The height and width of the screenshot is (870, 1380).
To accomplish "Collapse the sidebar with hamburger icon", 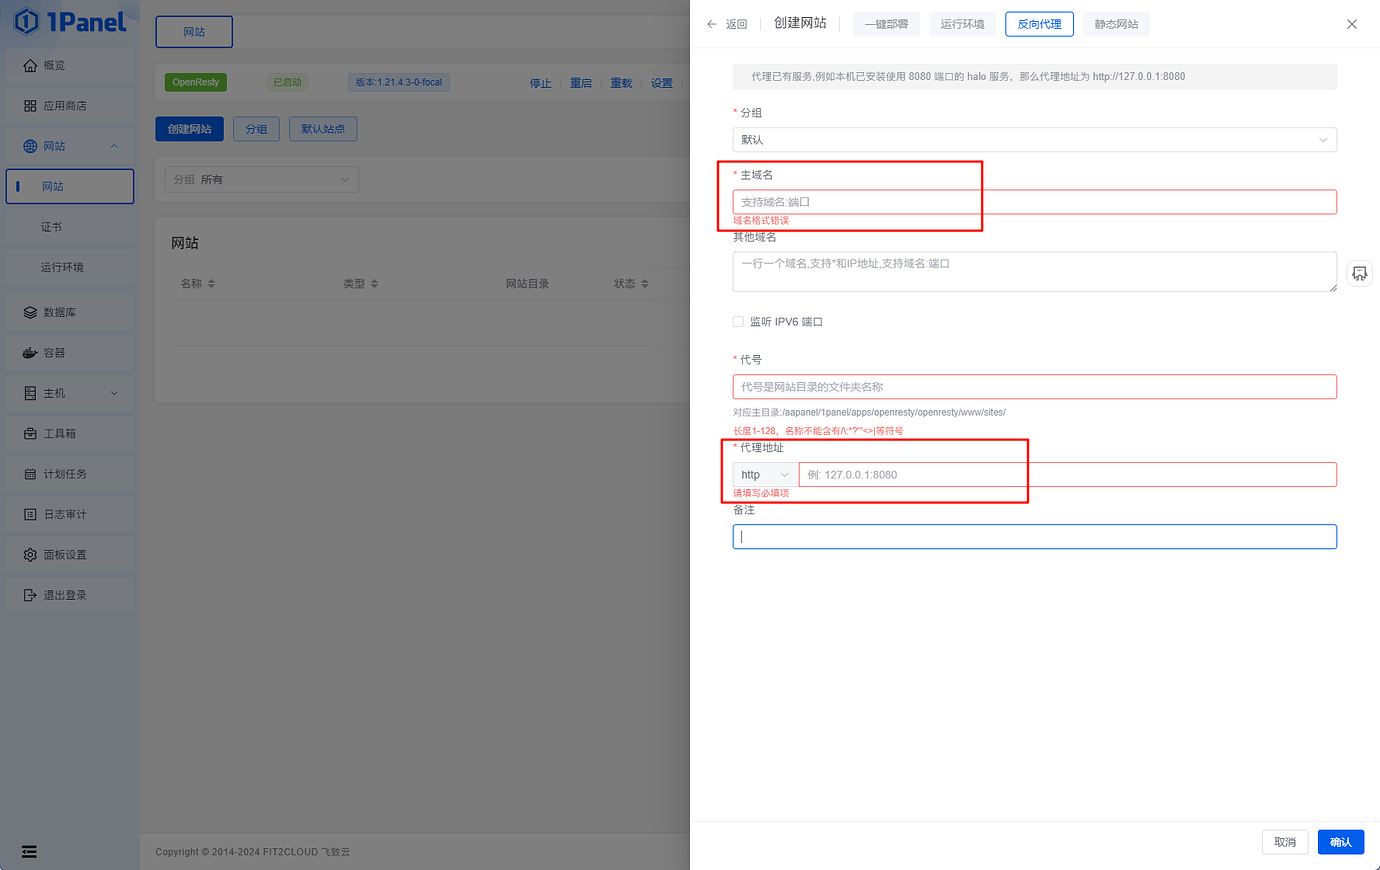I will [x=28, y=851].
